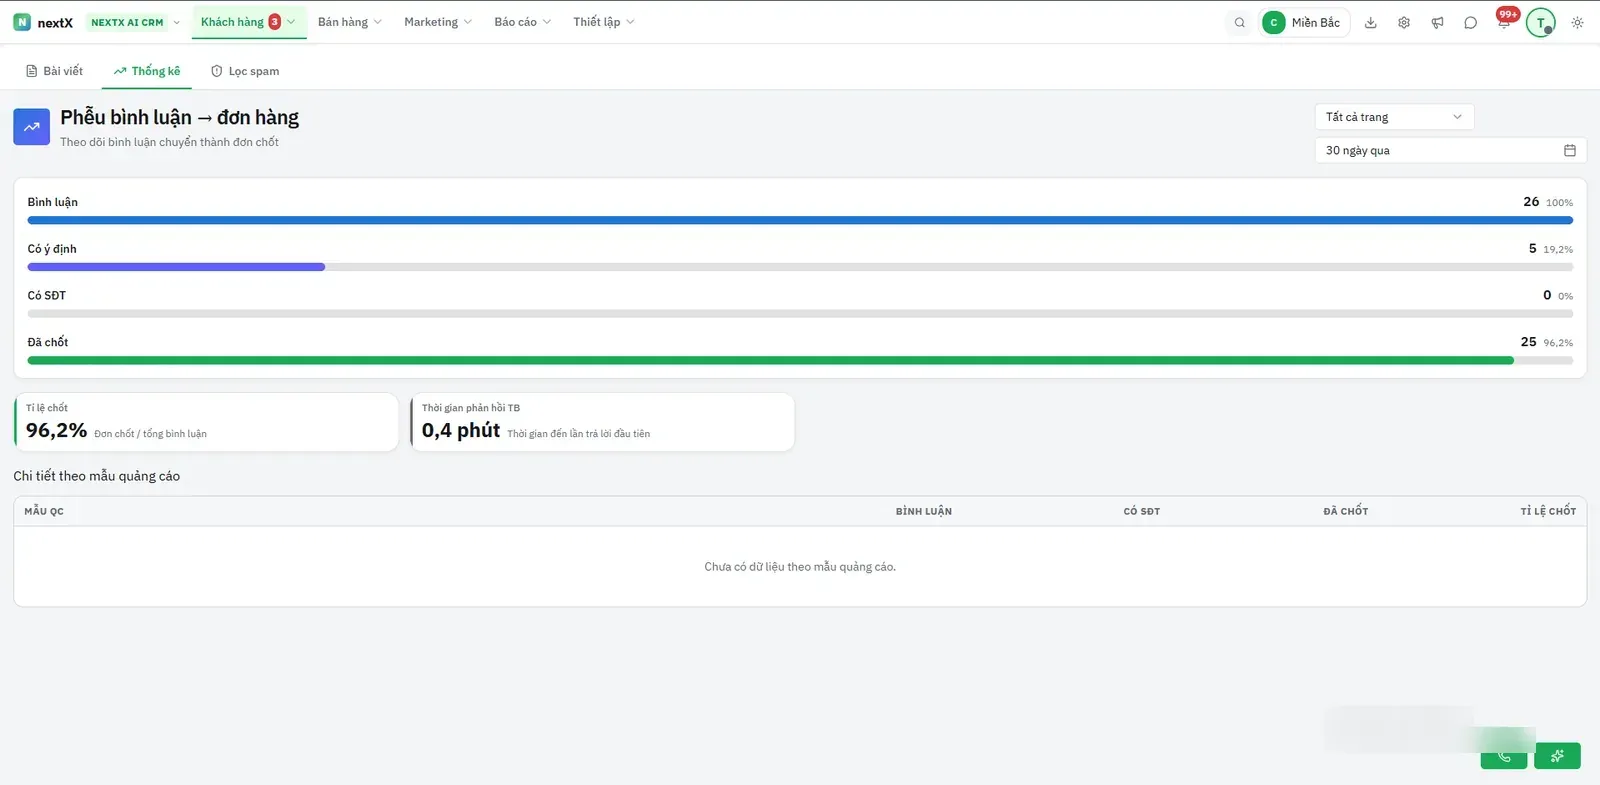Click the CÓ SĐT column header
The image size is (1600, 785).
point(1141,511)
